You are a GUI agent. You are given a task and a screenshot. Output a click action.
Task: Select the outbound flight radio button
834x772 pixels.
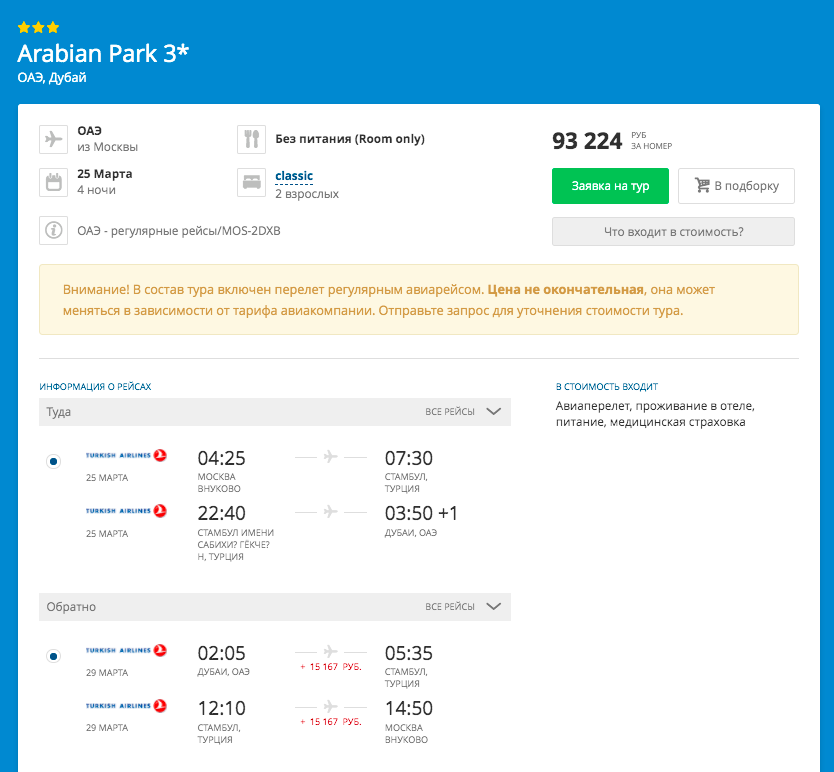click(53, 461)
